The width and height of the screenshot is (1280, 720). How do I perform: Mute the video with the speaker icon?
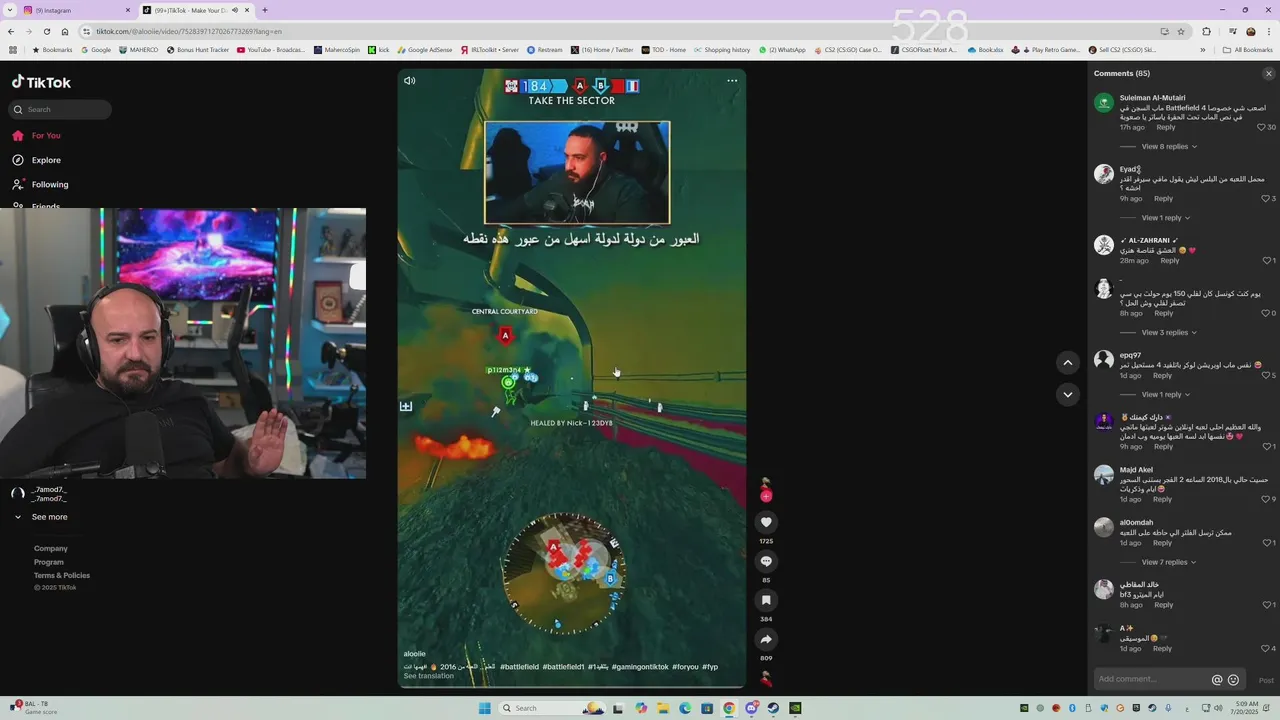point(409,81)
